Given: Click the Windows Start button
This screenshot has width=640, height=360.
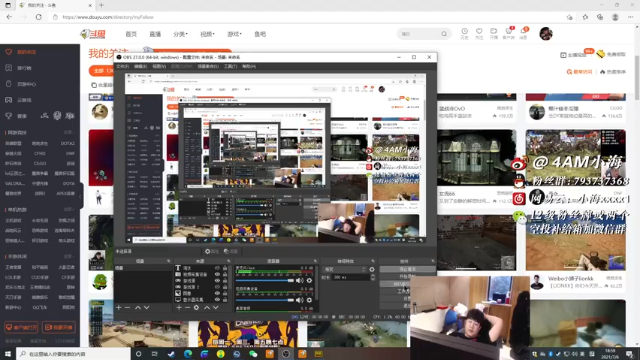Looking at the screenshot, I should (x=8, y=354).
